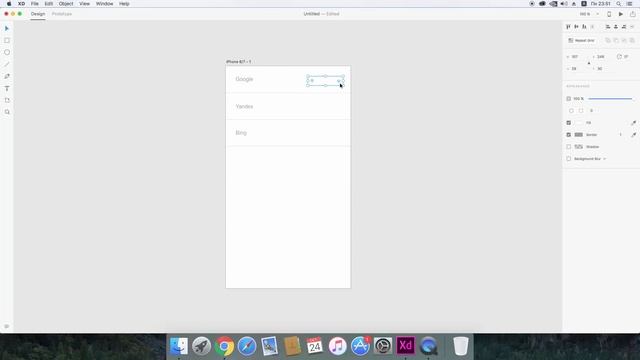Open the Shadow color swatch

[x=579, y=147]
